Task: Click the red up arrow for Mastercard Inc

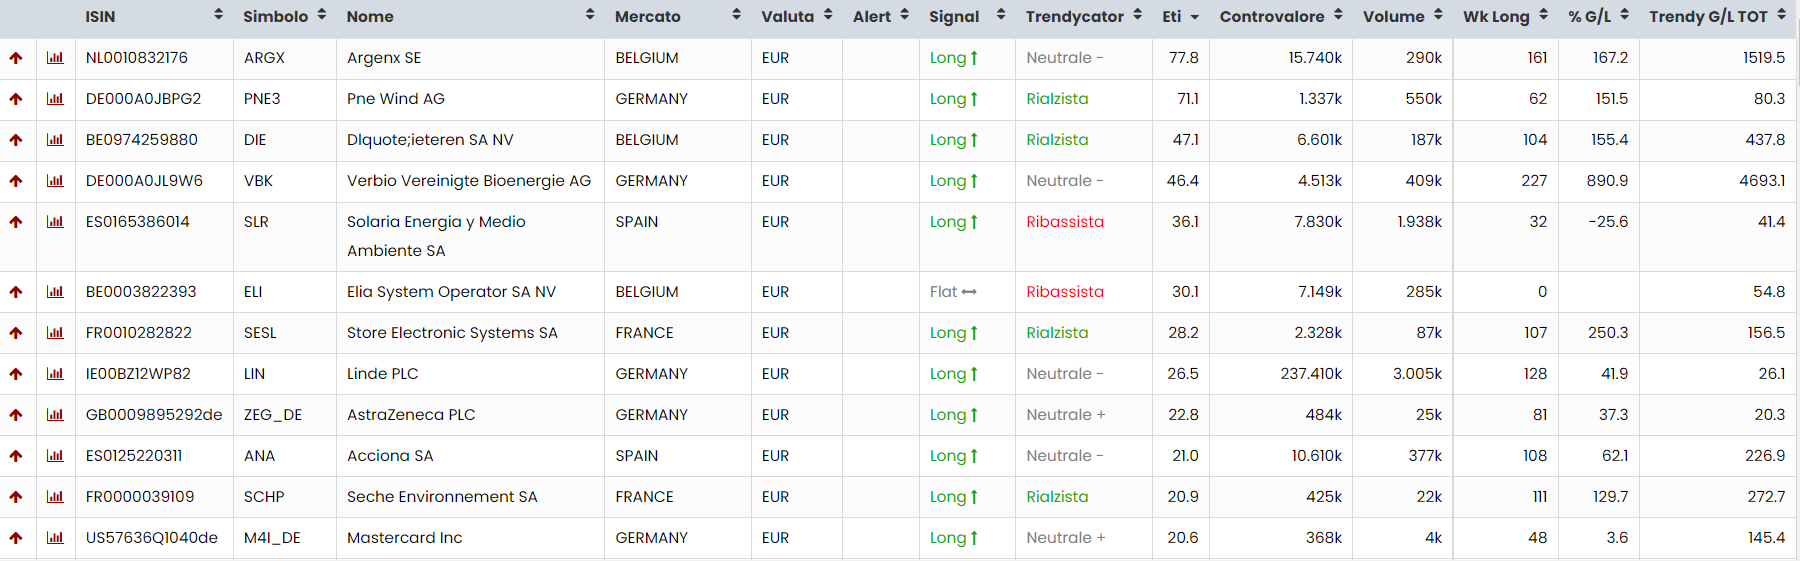Action: (16, 538)
